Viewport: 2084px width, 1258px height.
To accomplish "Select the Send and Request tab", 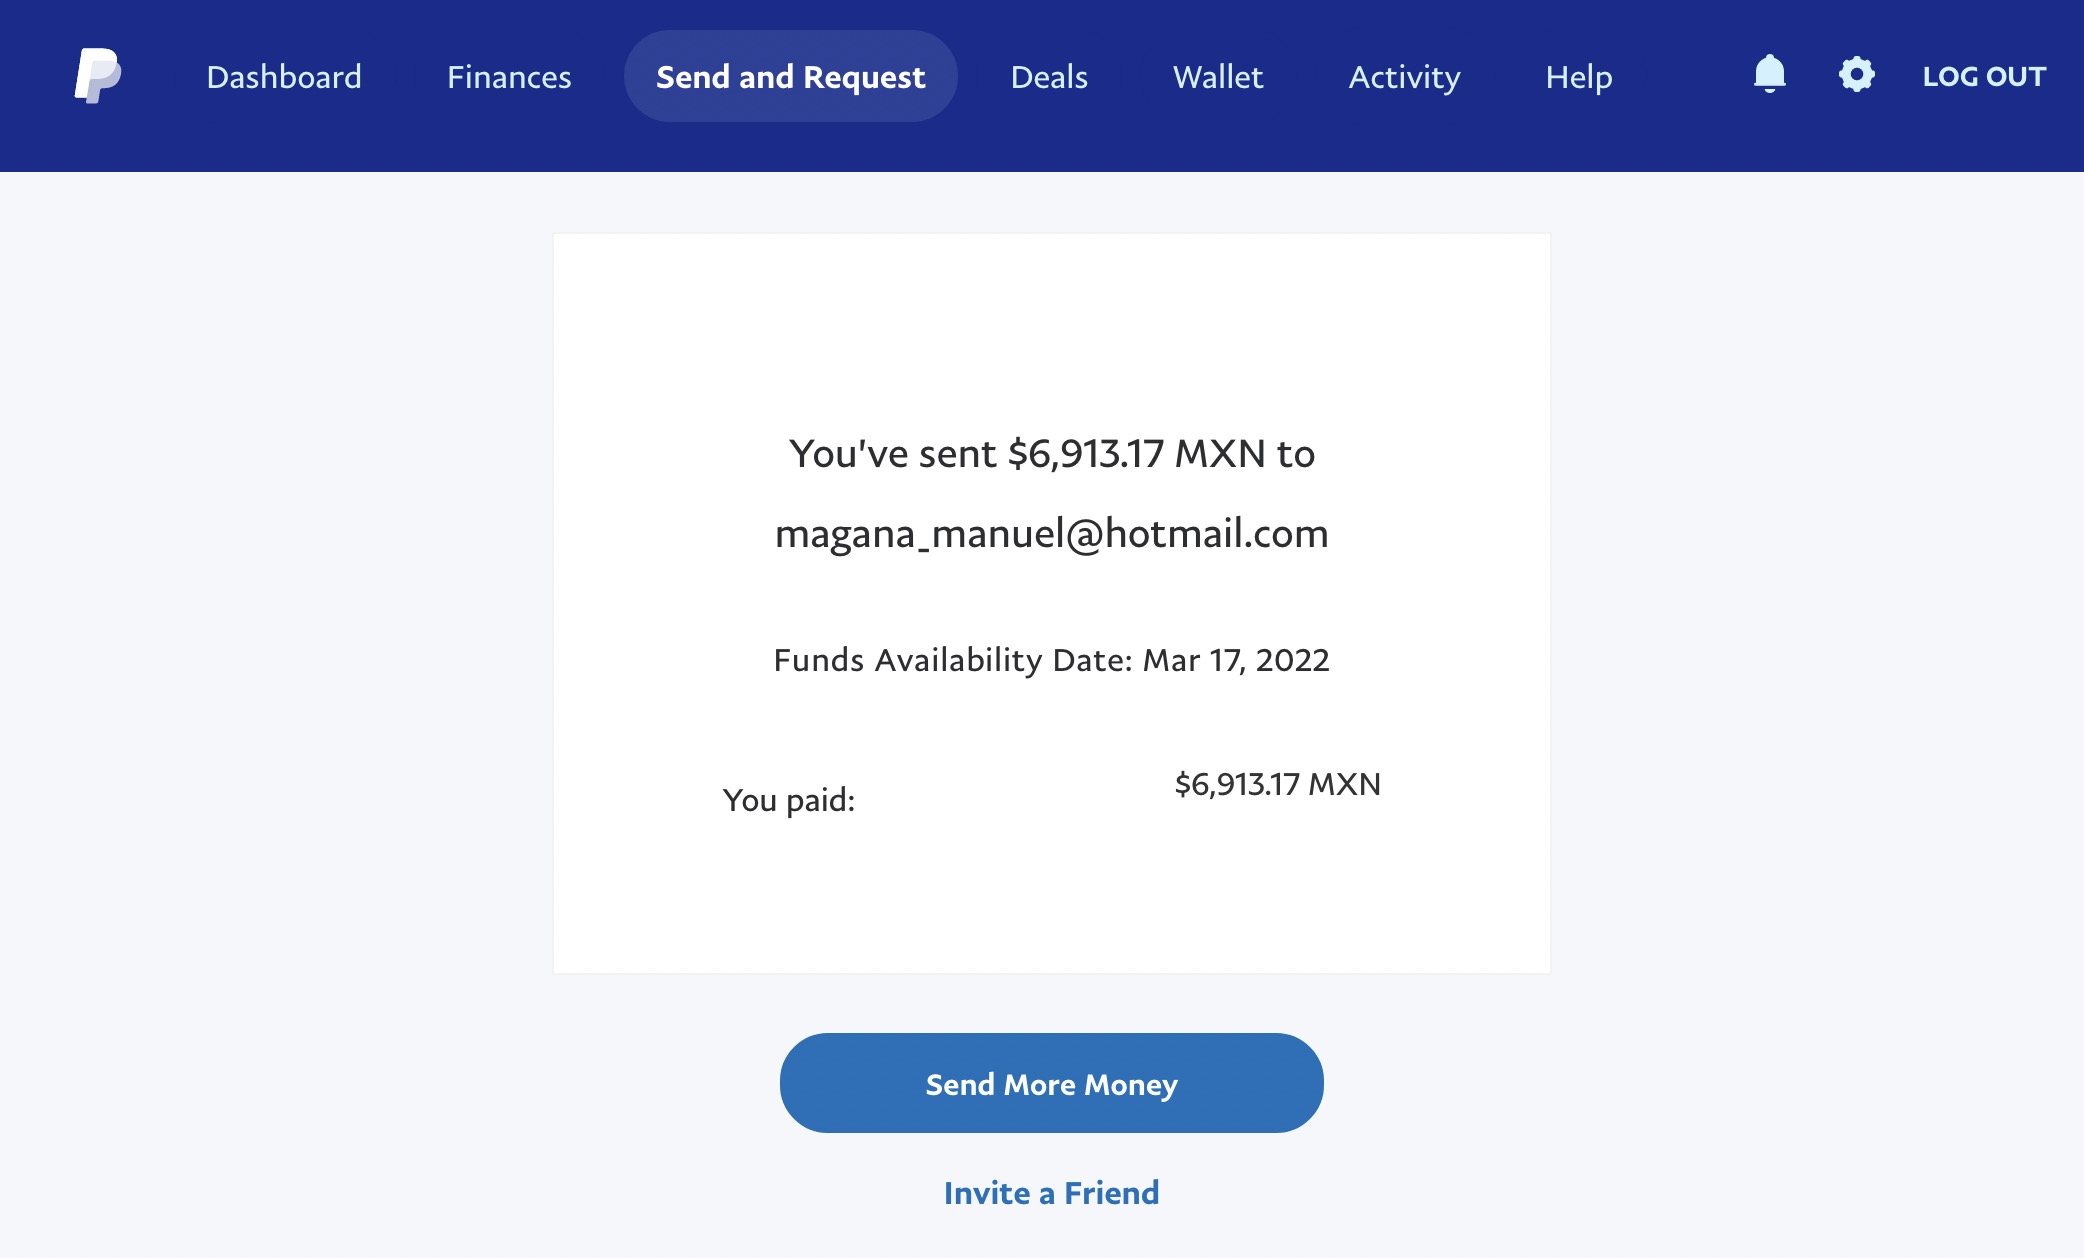I will point(790,76).
